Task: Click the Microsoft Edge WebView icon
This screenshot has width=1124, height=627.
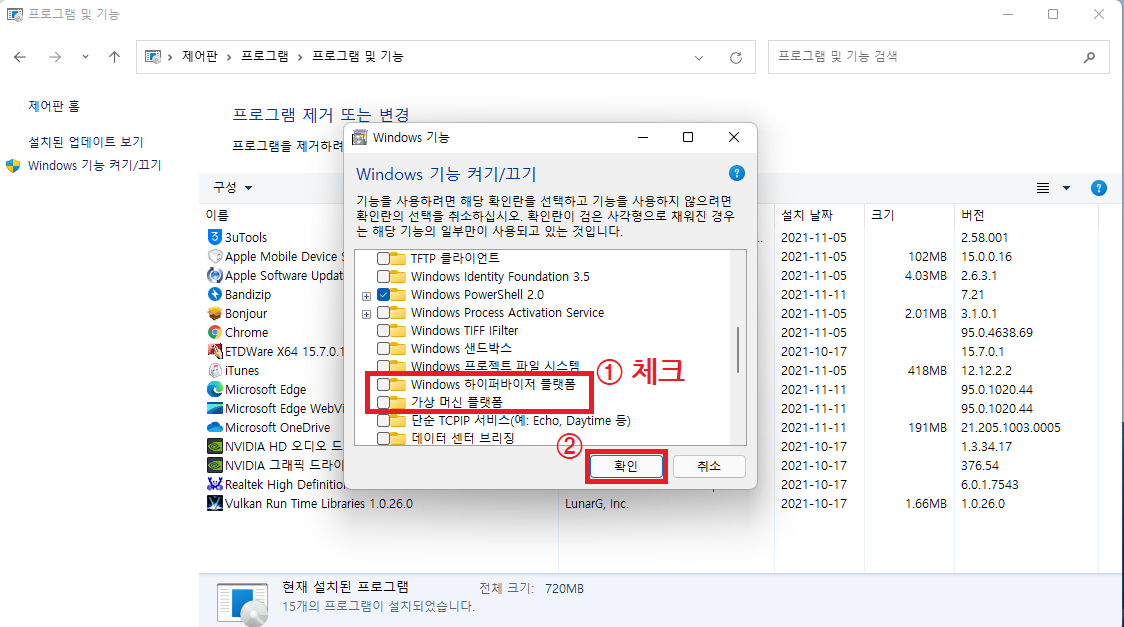Action: click(x=214, y=408)
